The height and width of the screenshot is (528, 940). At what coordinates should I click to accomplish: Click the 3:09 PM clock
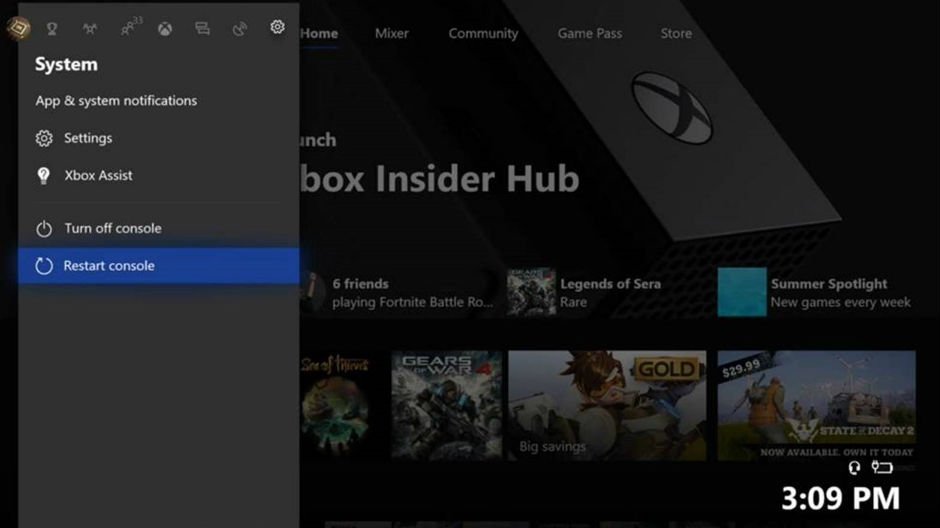[x=840, y=498]
